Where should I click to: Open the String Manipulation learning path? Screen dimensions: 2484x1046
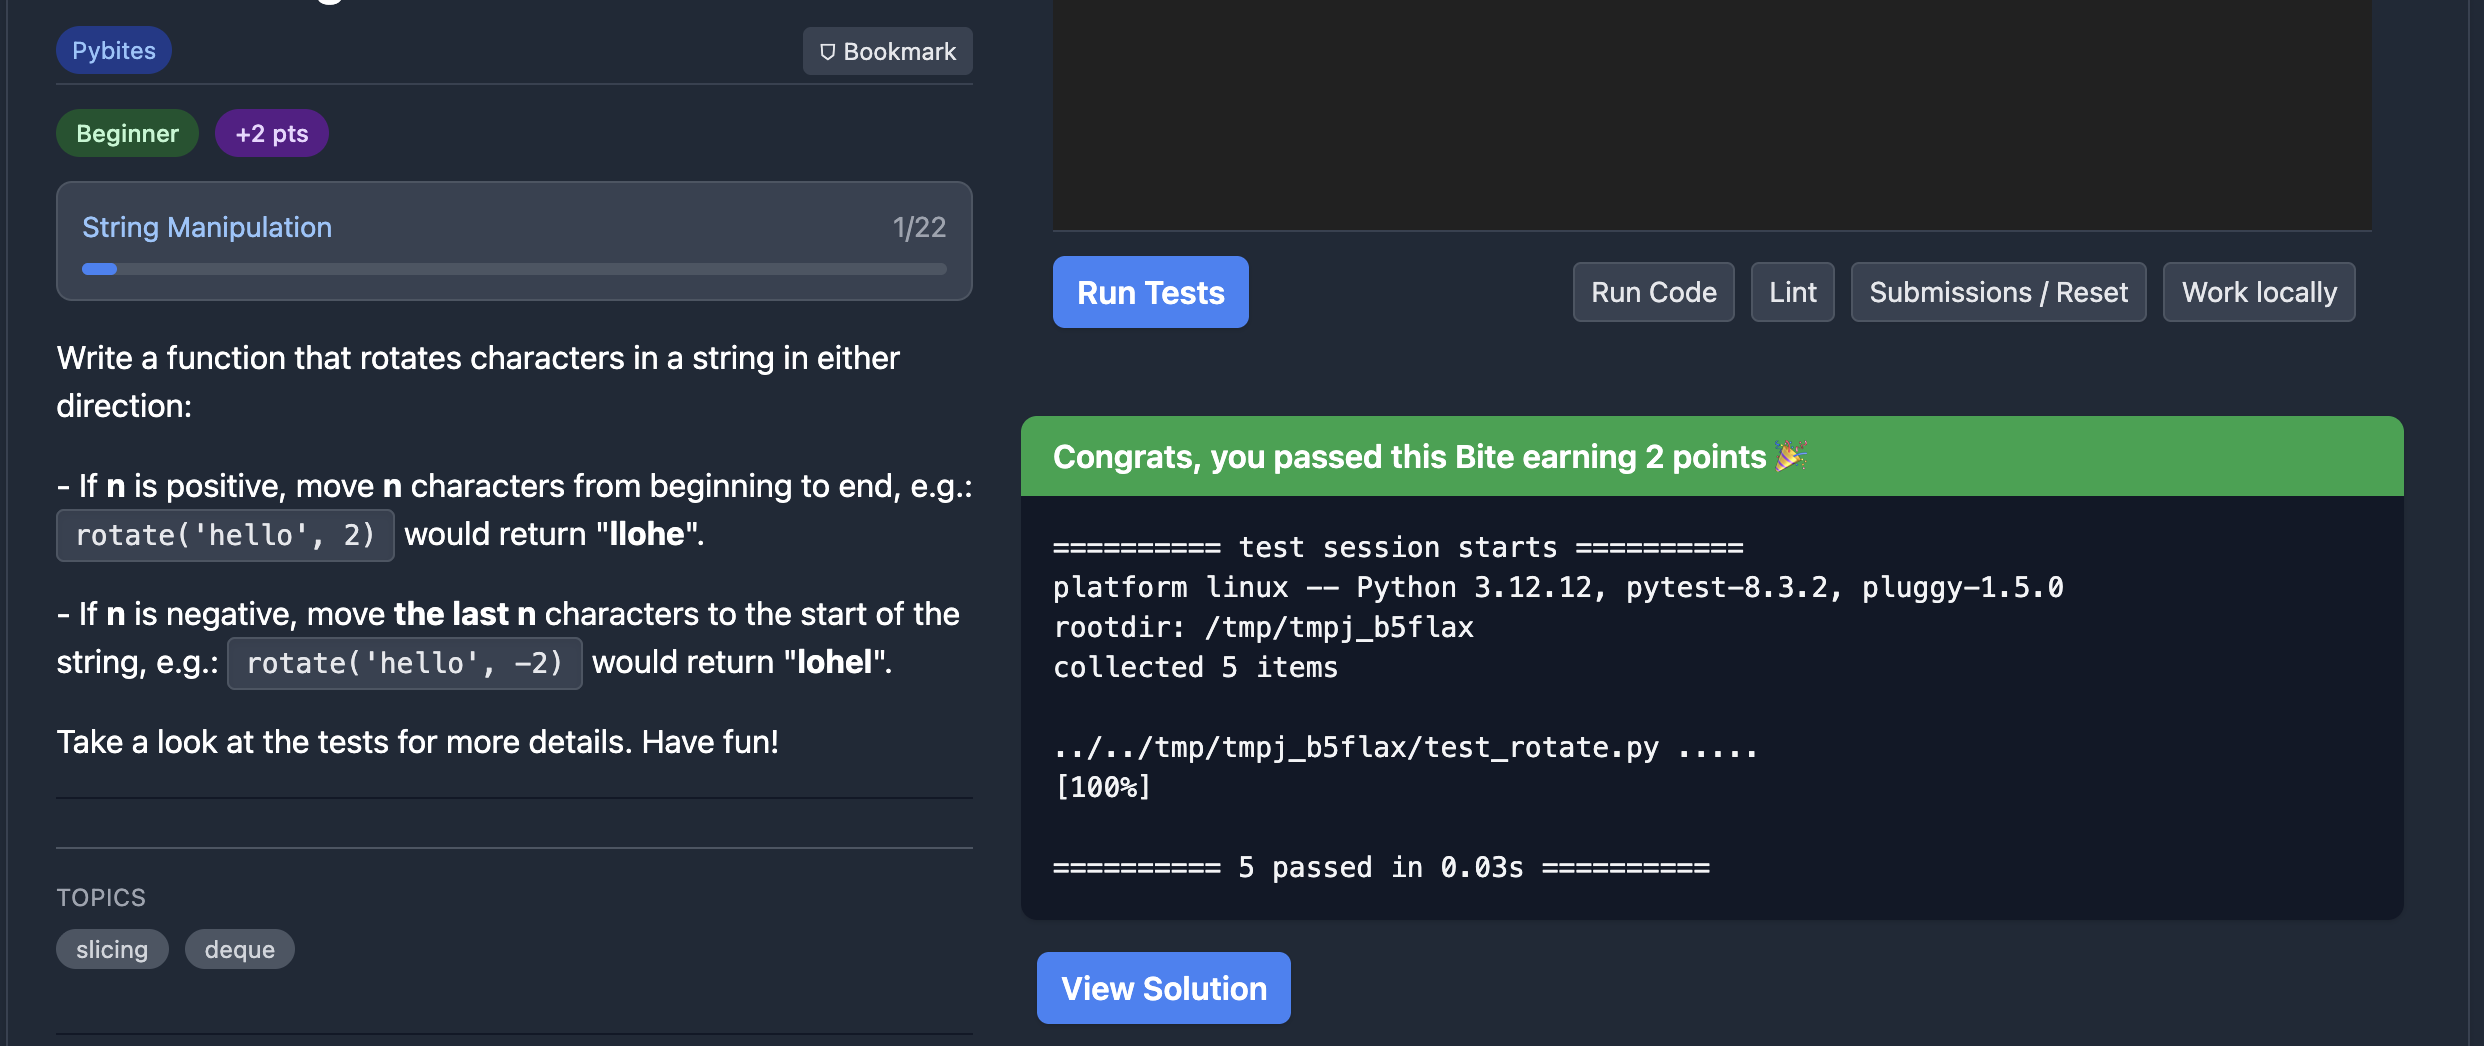(206, 227)
